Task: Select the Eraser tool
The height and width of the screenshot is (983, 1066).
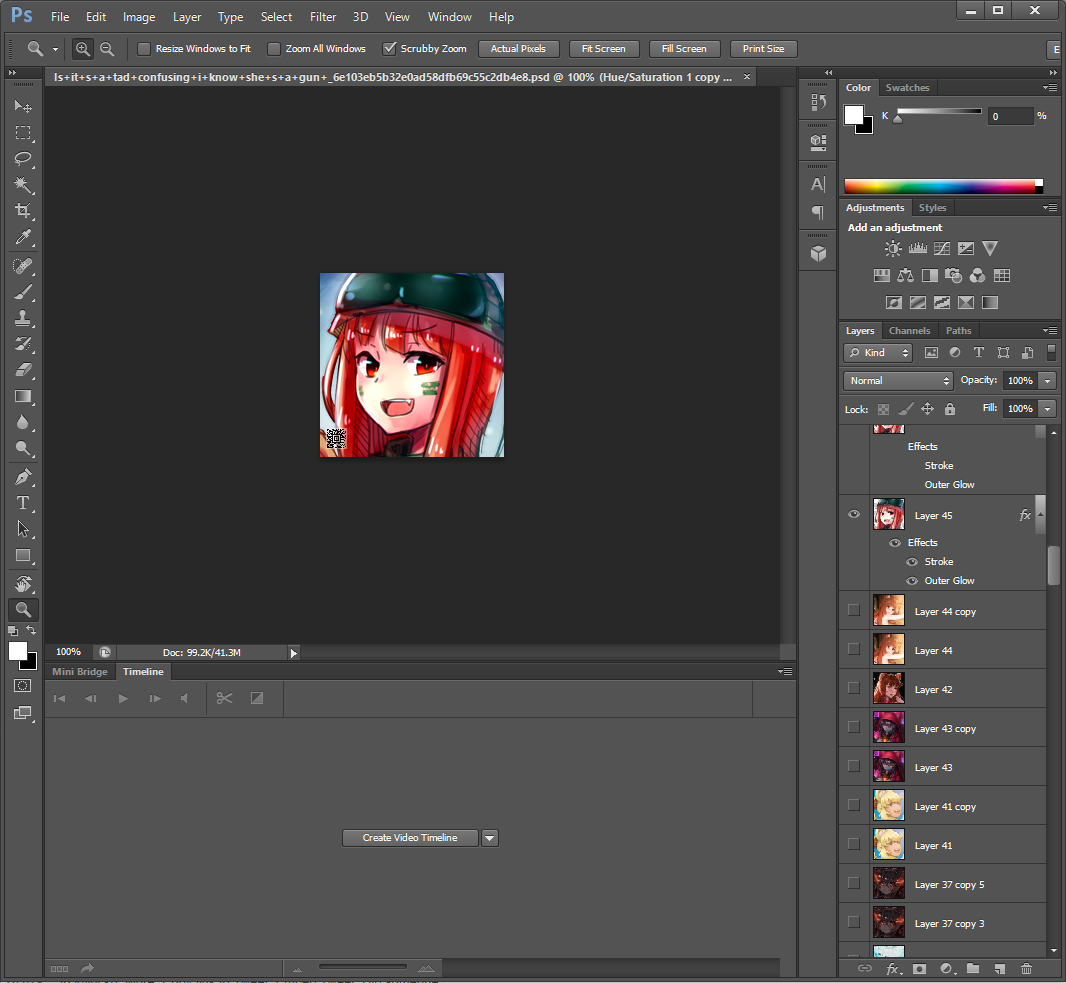Action: click(23, 370)
